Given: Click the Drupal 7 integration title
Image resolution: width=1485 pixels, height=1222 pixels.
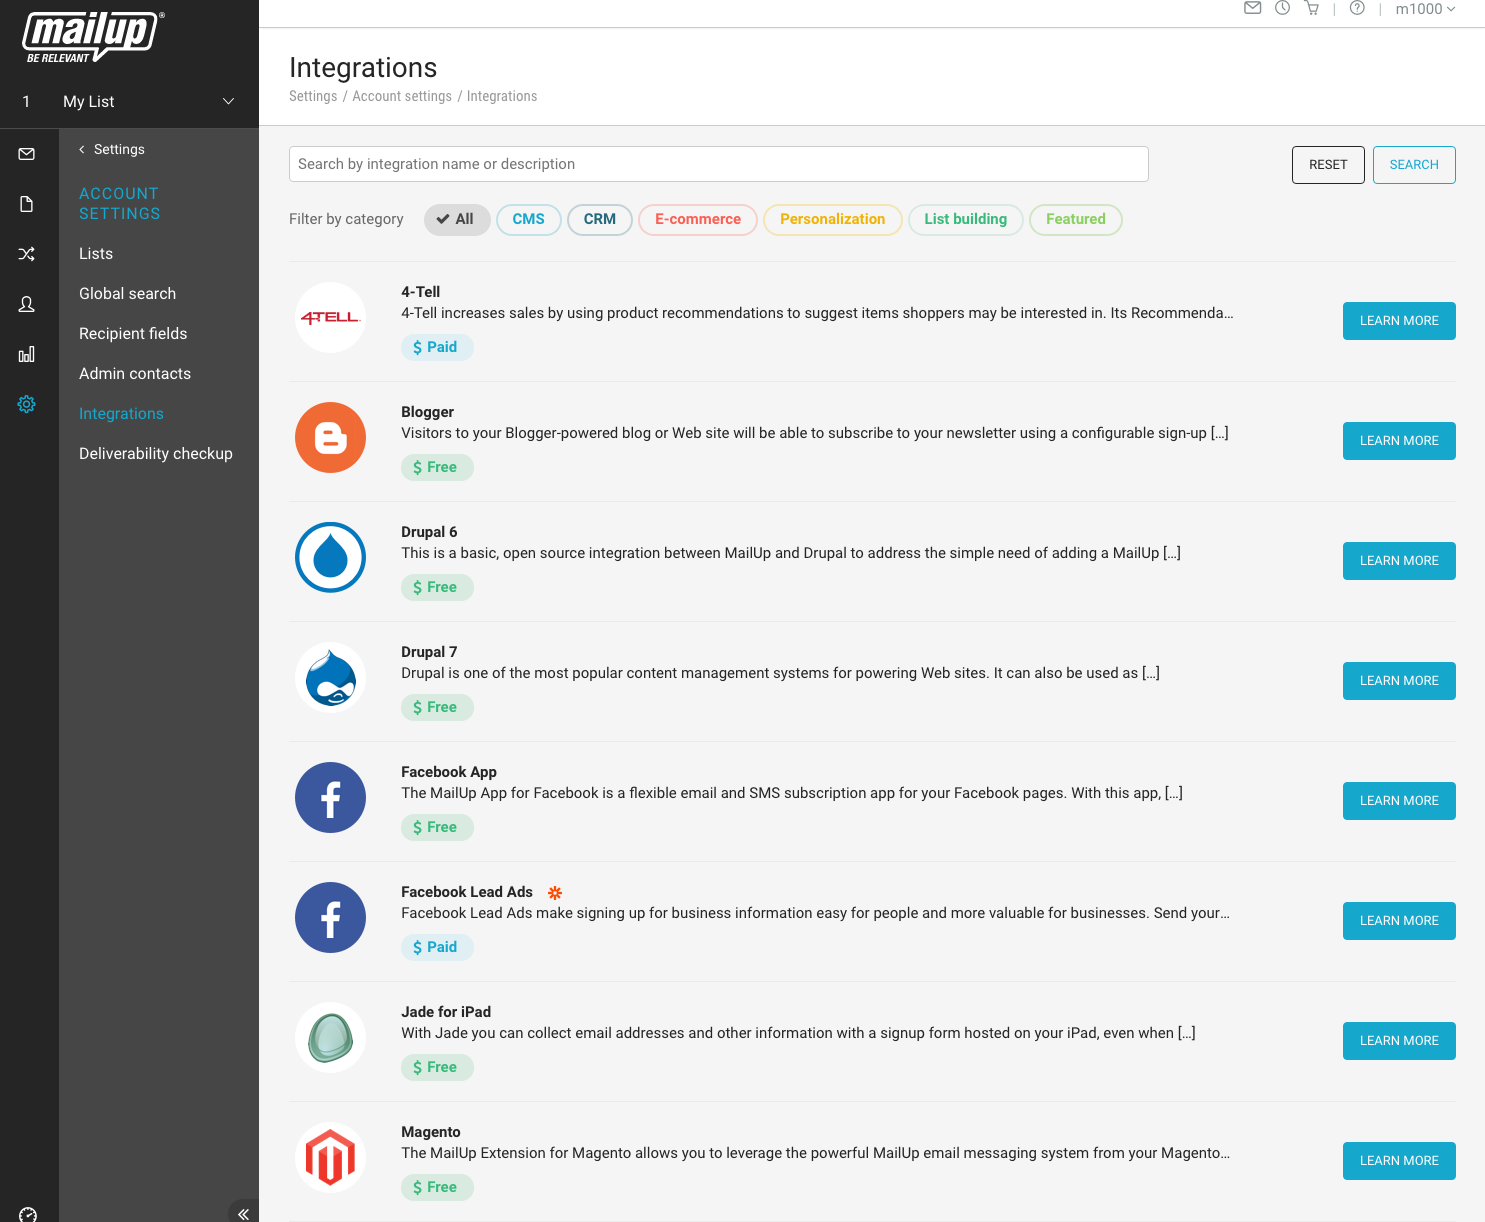Looking at the screenshot, I should tap(429, 652).
